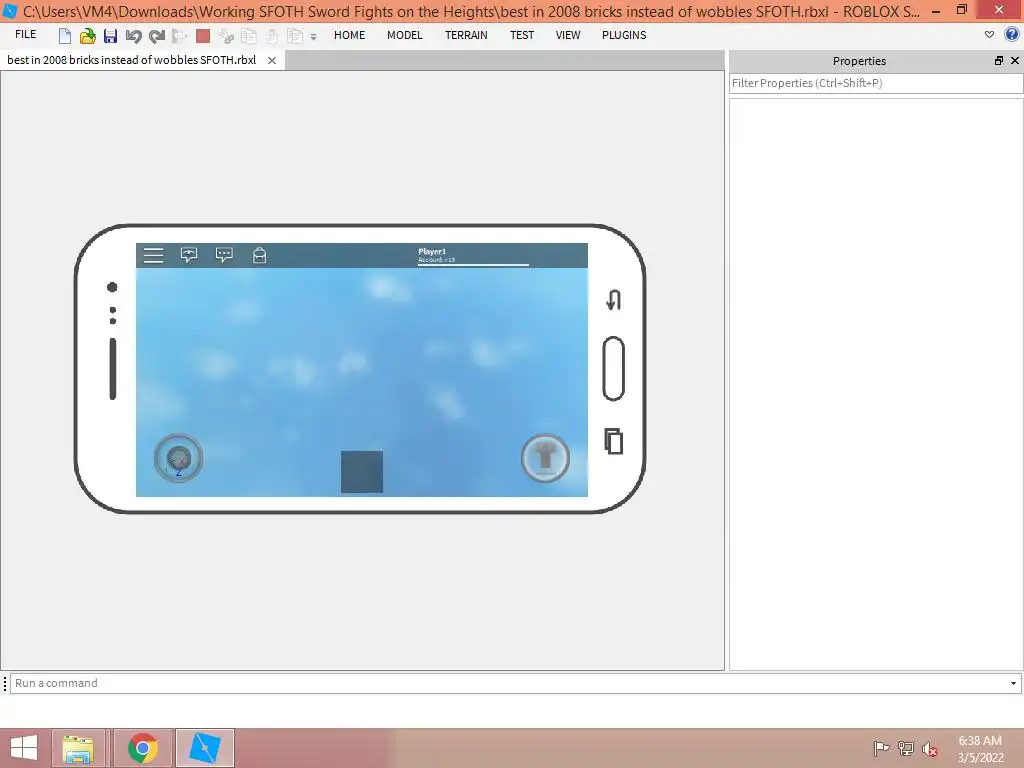
Task: Tap the mobile jump button
Action: 545,458
